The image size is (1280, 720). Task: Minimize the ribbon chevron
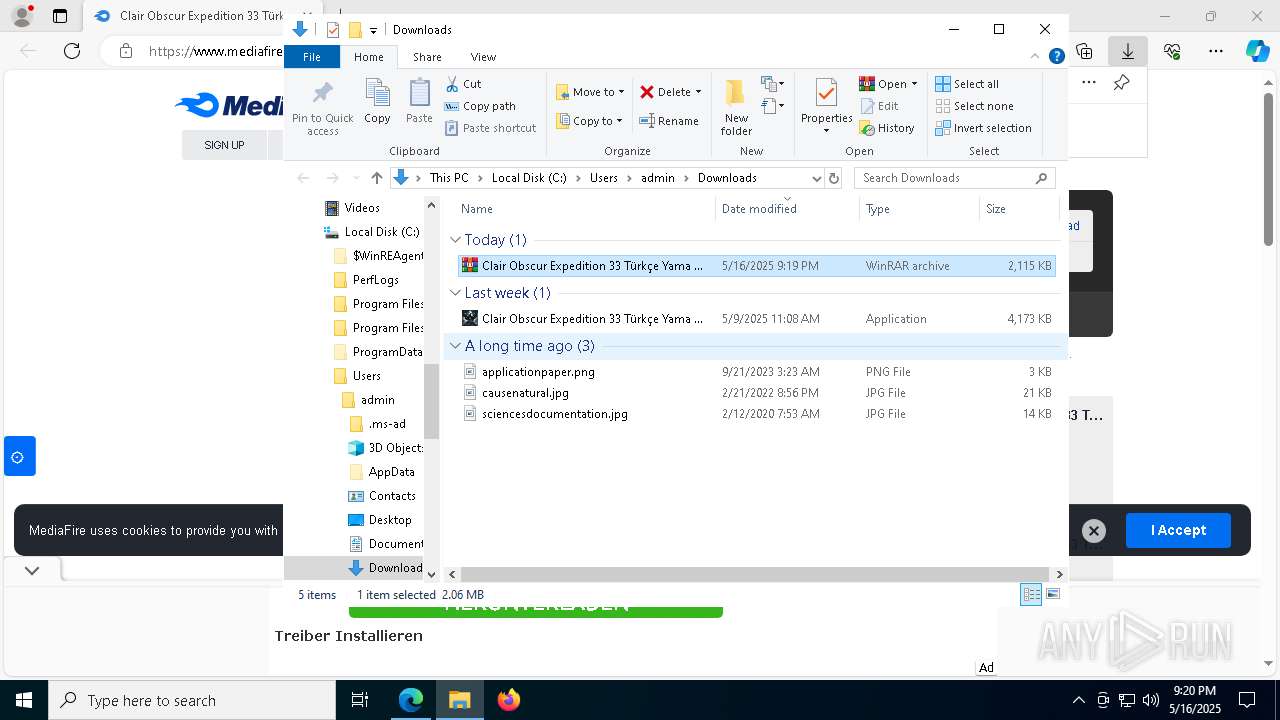1036,57
